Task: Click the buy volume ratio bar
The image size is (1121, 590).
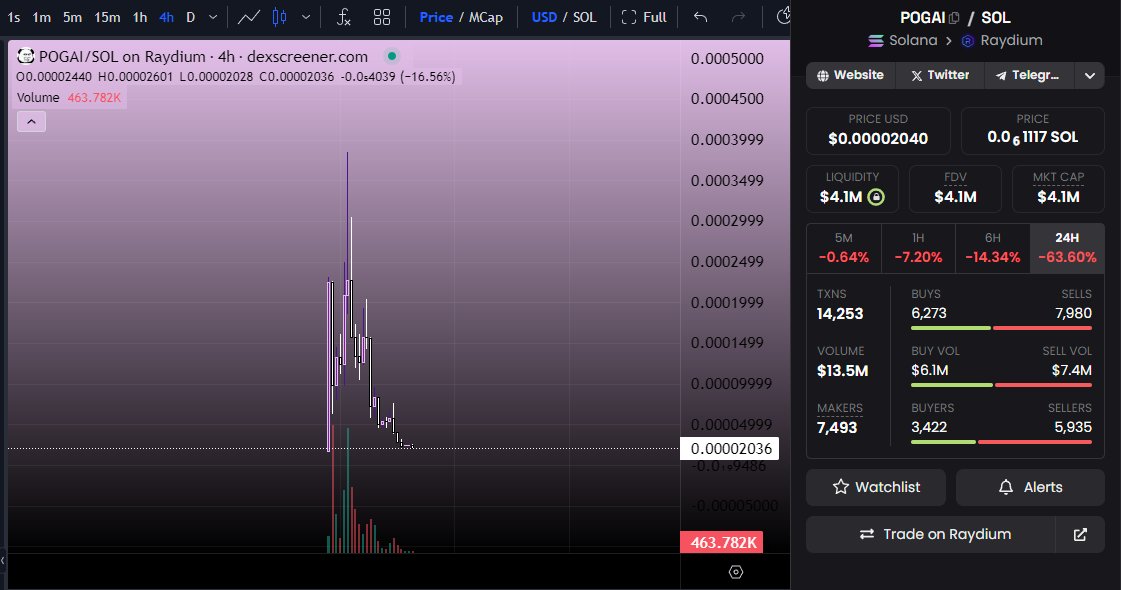Action: click(1001, 385)
